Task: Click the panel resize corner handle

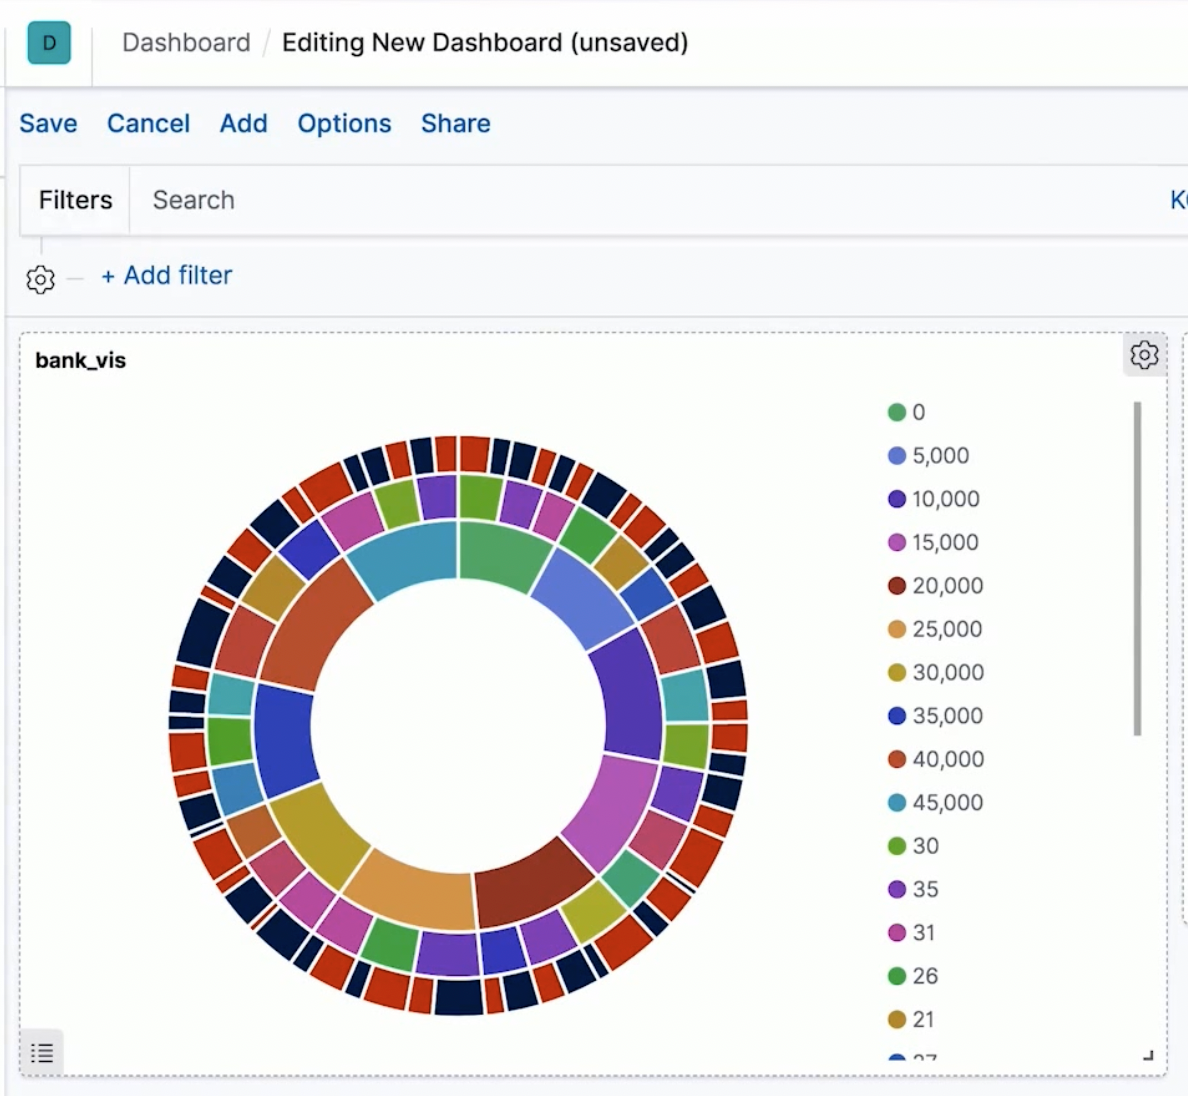Action: 1149,1055
